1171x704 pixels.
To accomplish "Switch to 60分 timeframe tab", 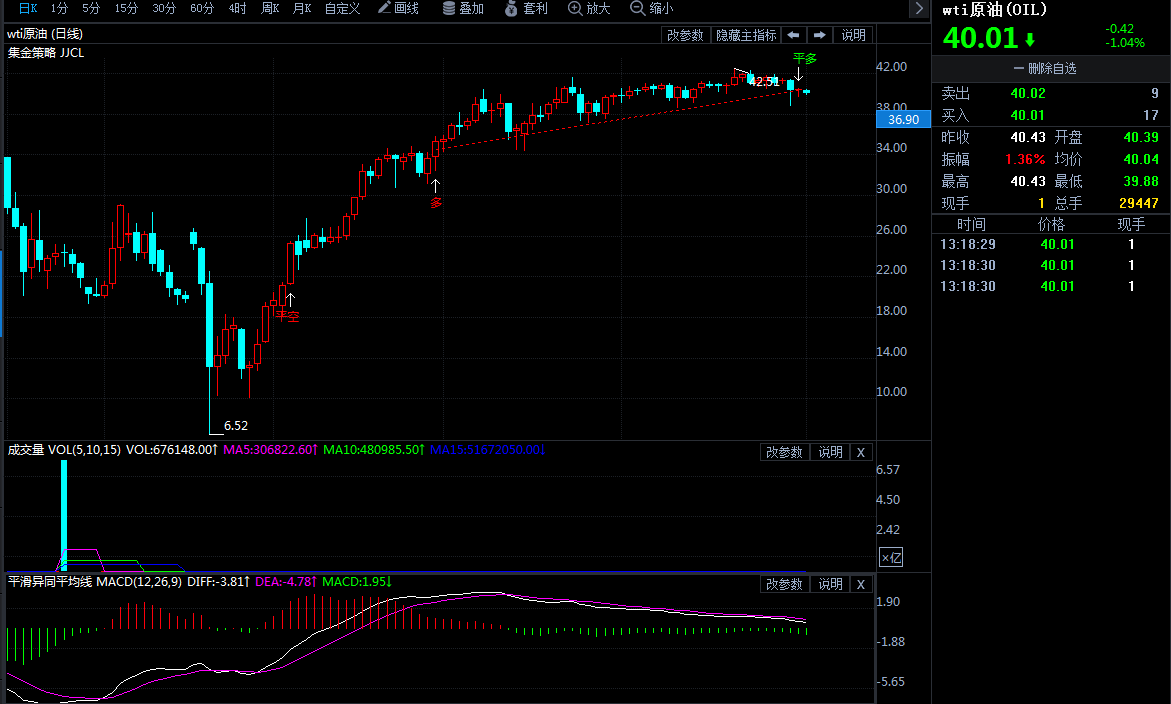I will tap(202, 8).
